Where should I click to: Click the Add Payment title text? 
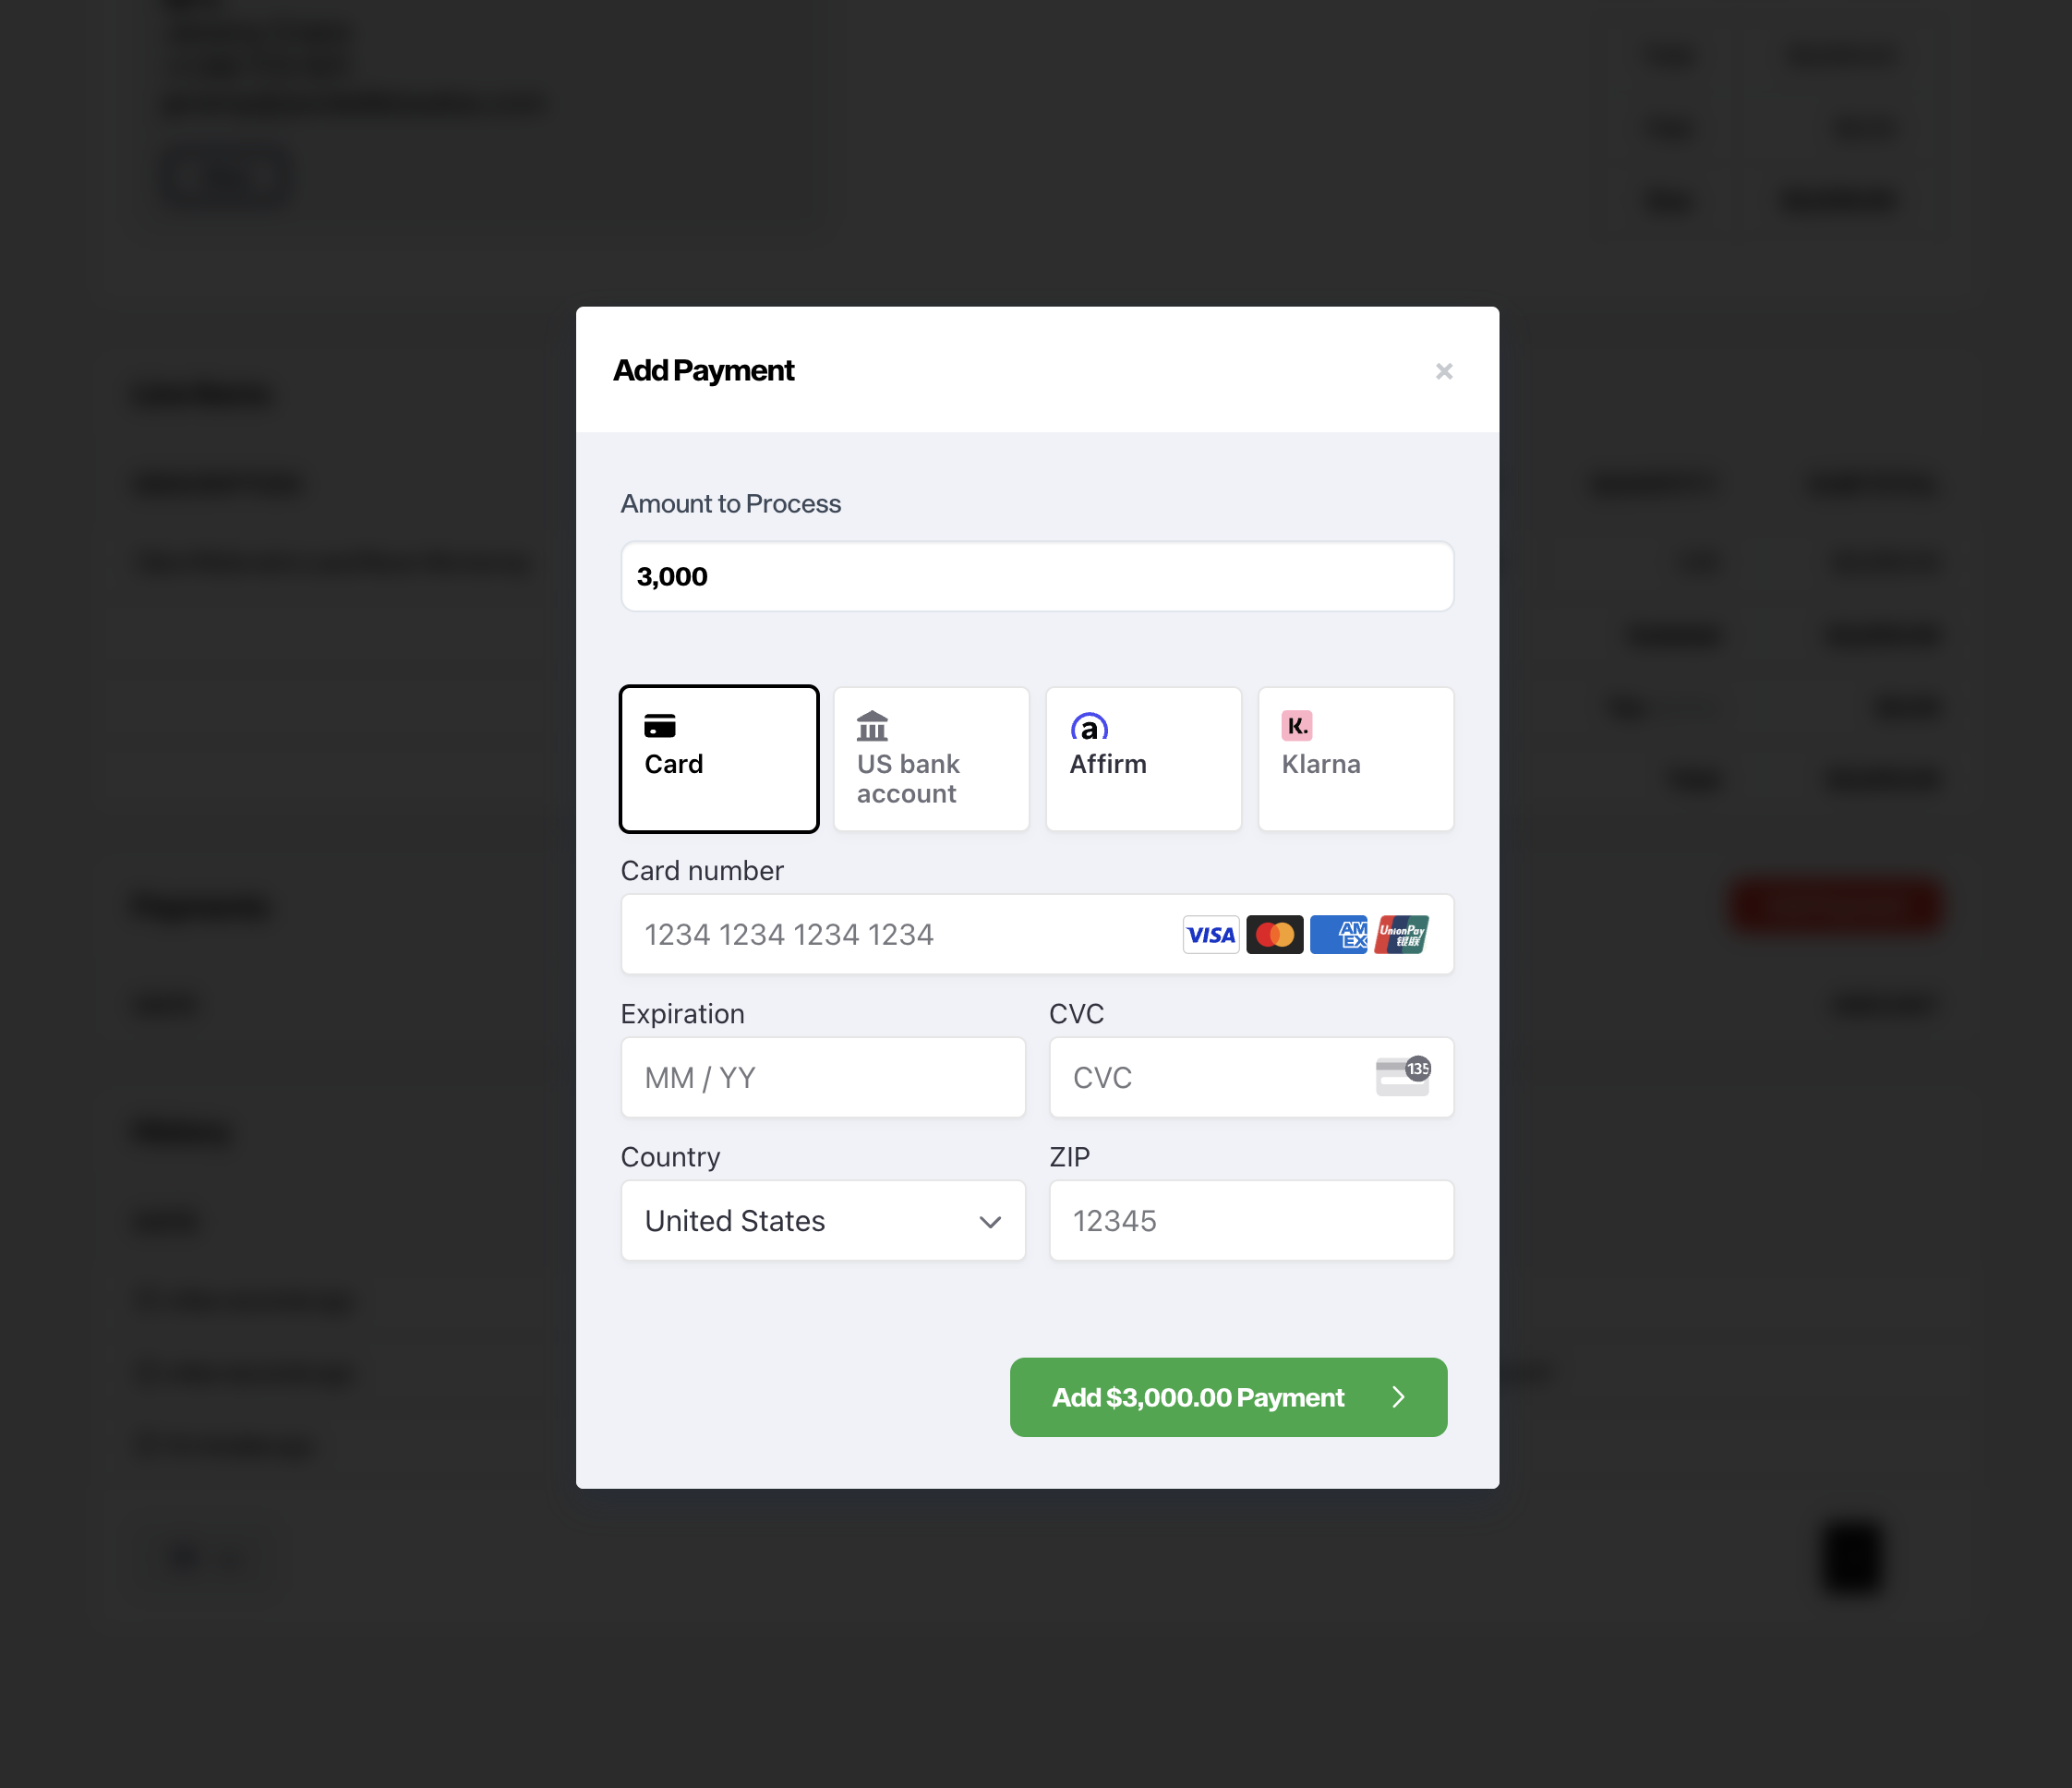(703, 370)
